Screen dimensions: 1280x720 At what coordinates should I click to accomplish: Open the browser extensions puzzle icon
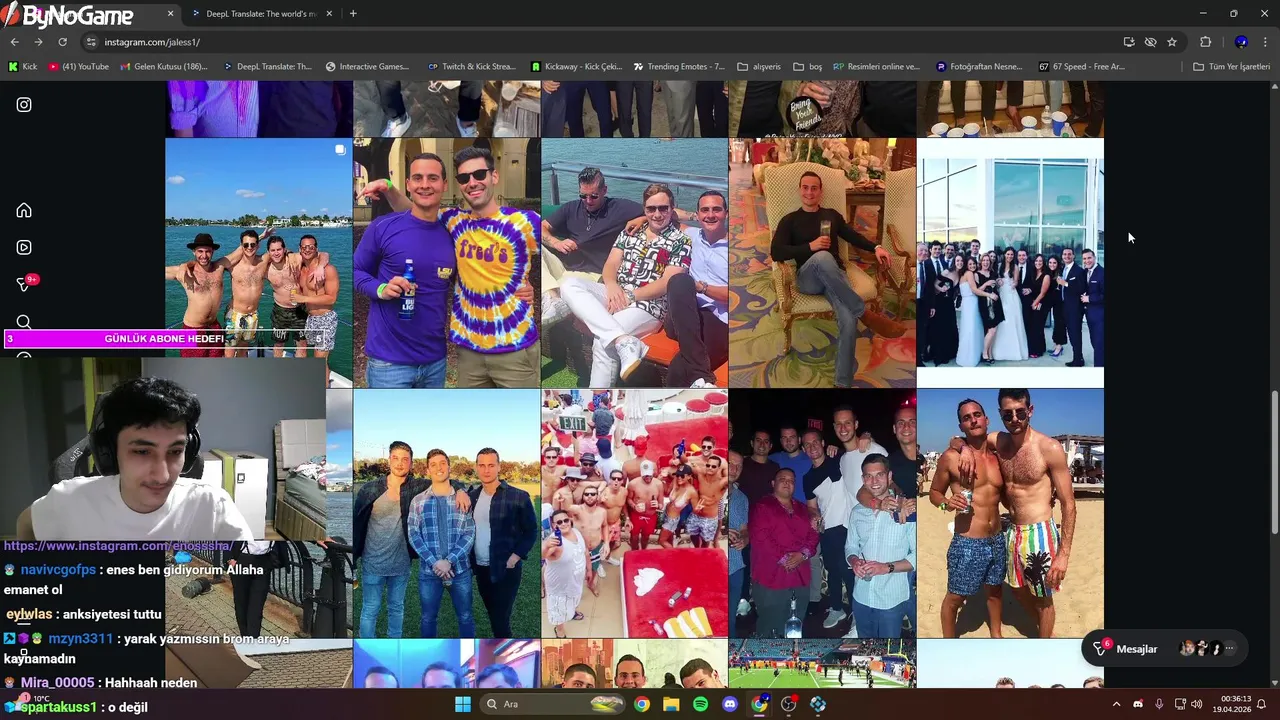(x=1205, y=42)
